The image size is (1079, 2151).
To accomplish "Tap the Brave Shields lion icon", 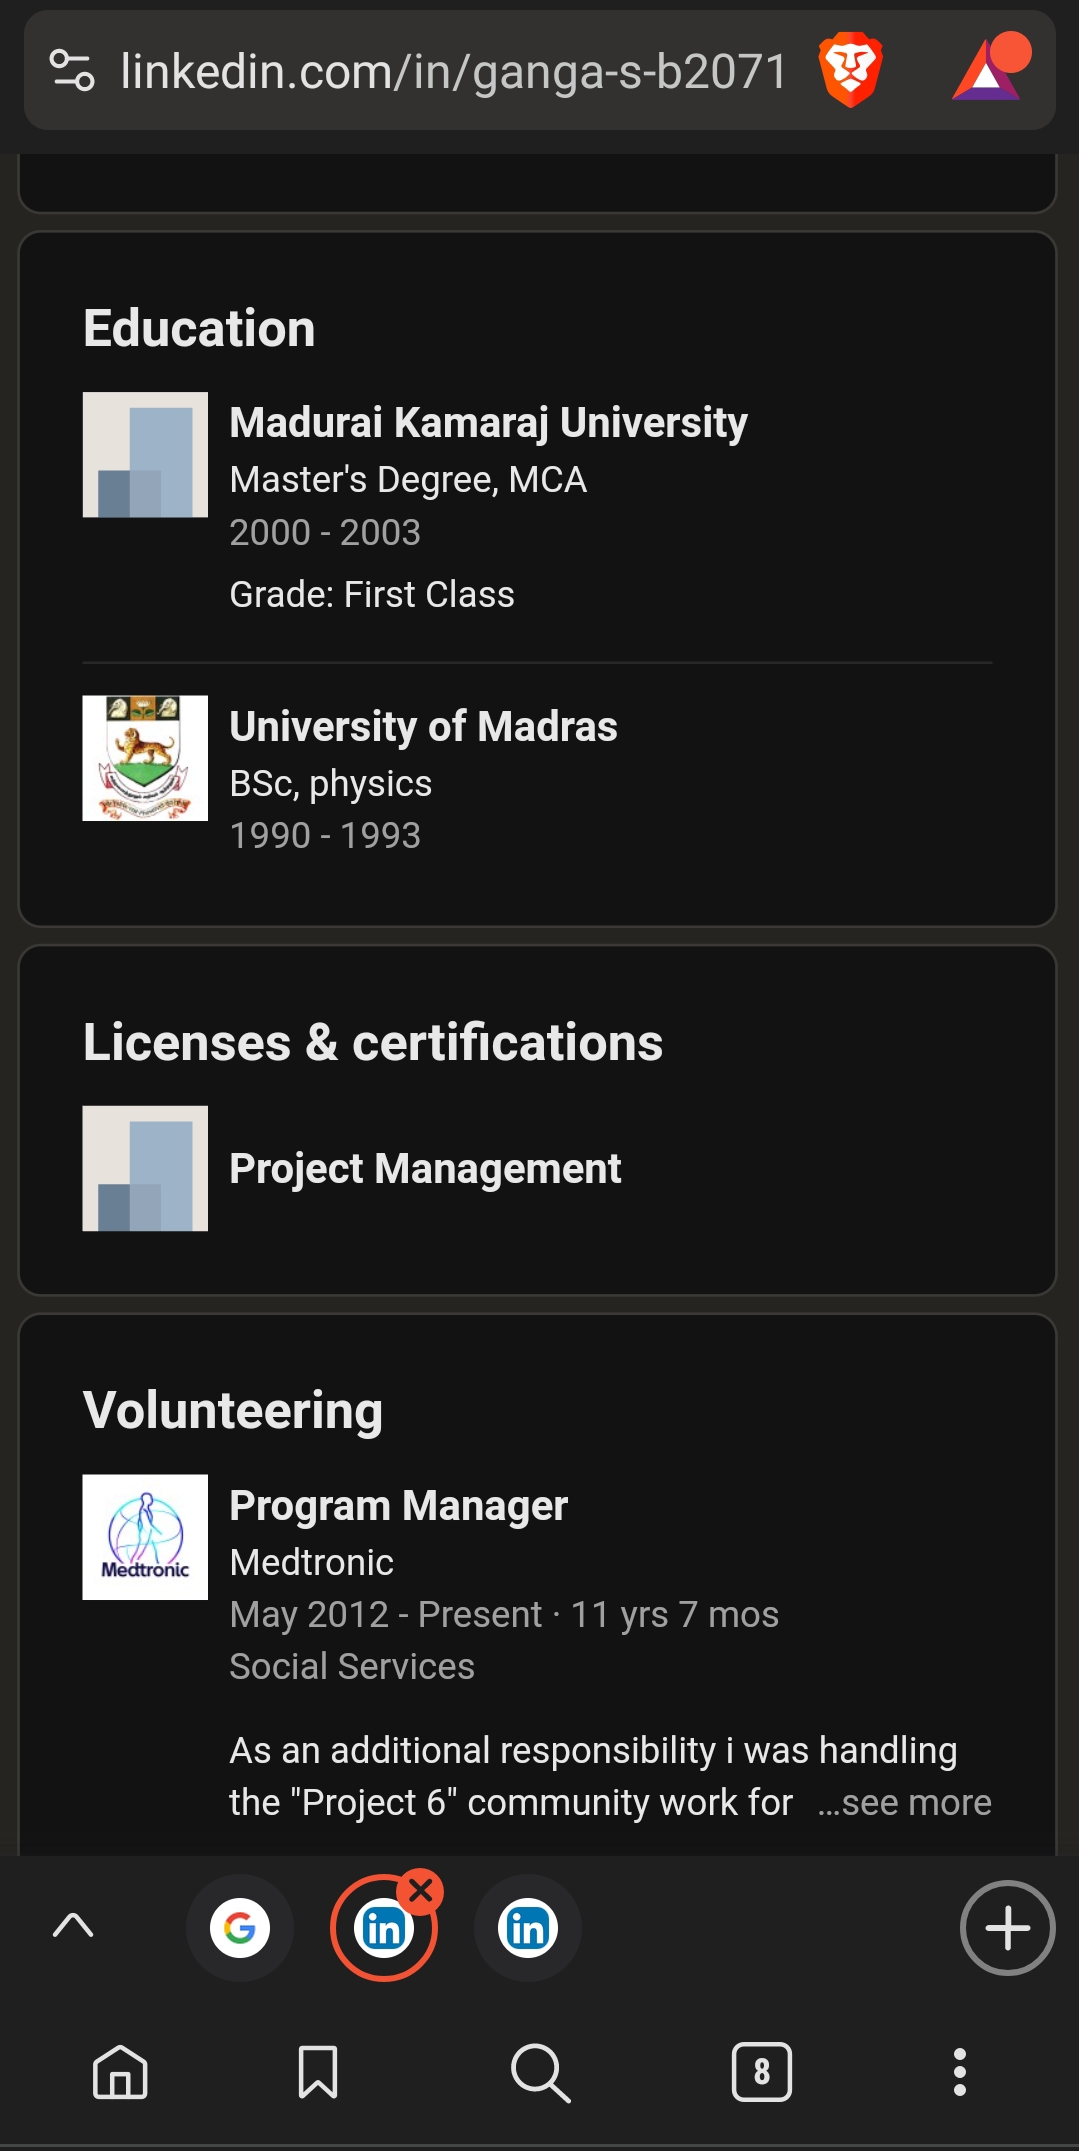I will click(x=850, y=70).
